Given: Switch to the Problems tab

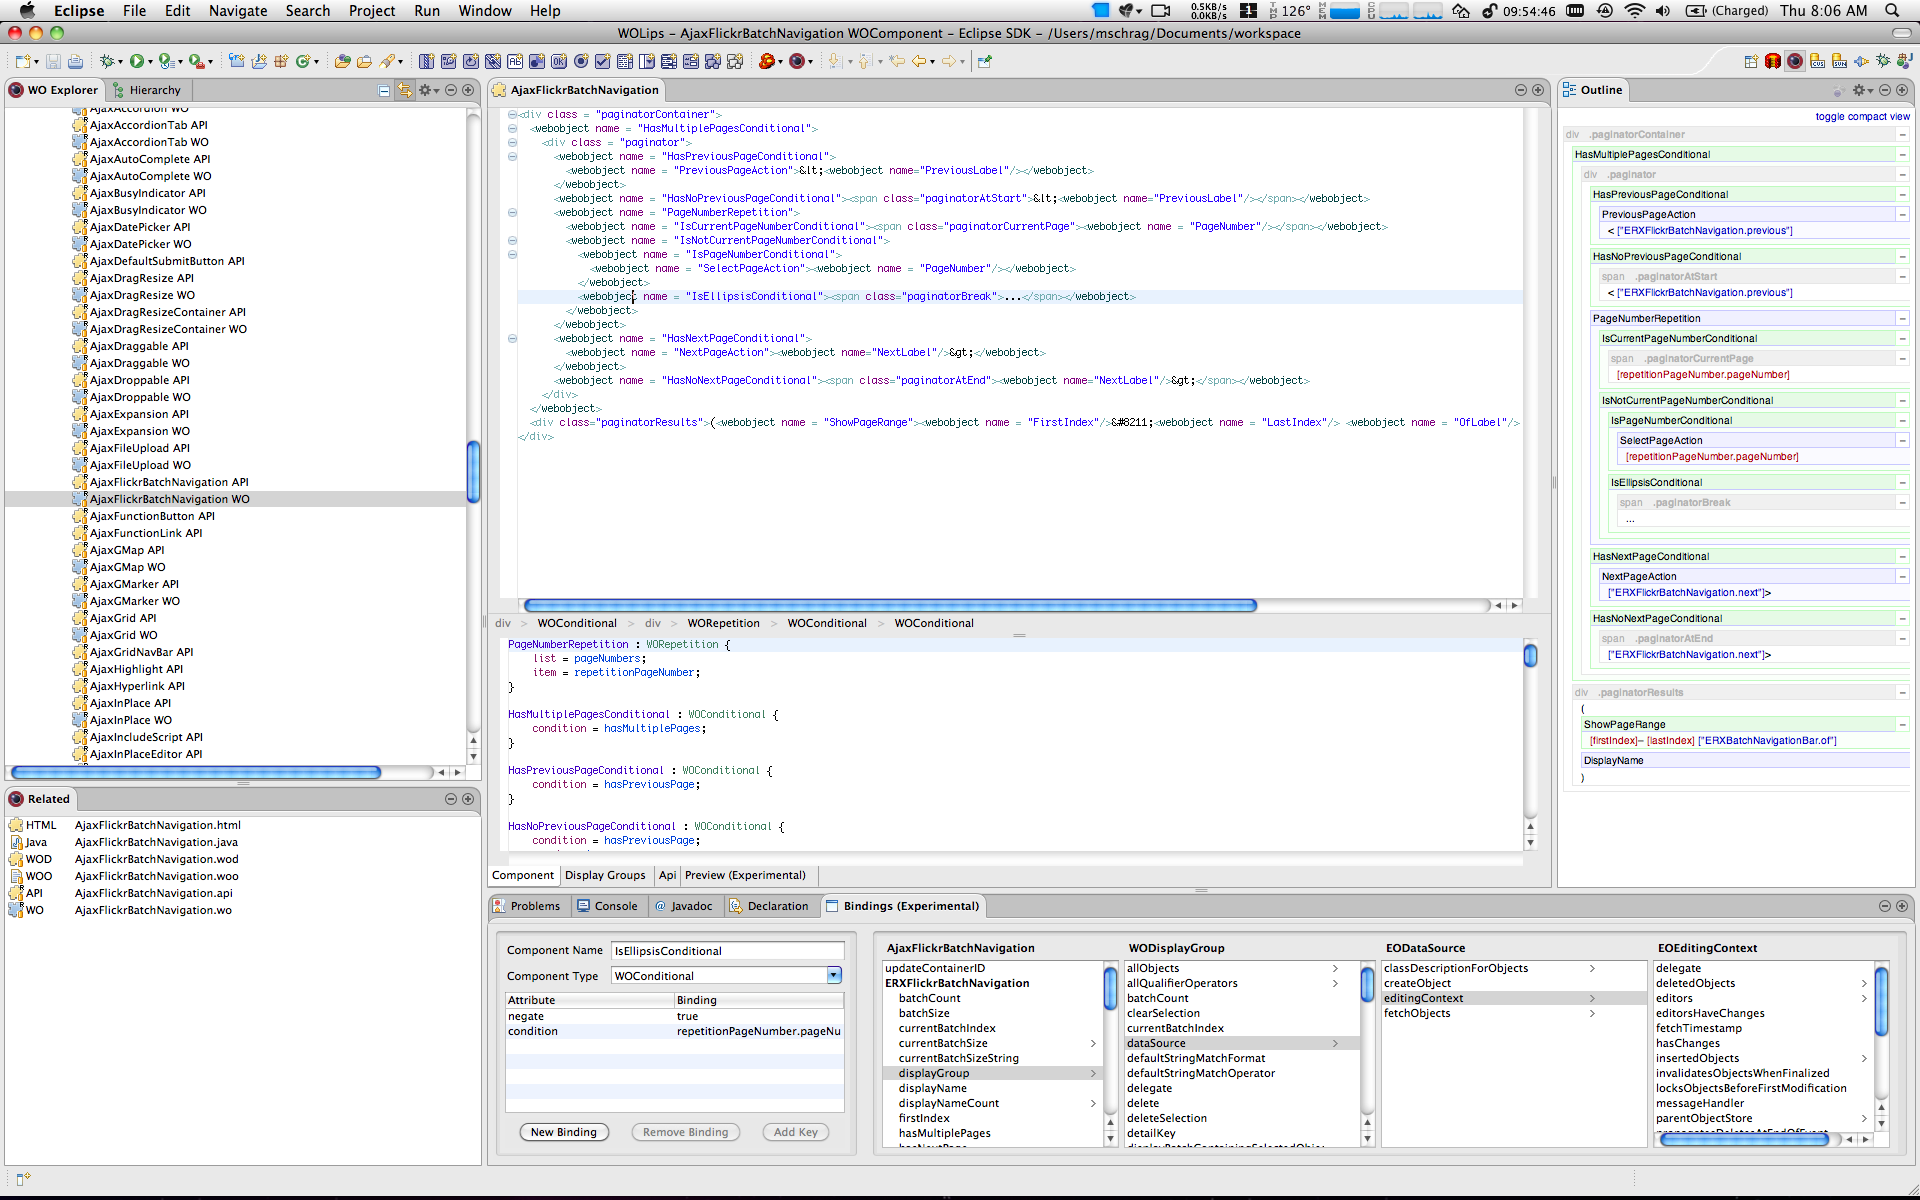Looking at the screenshot, I should pos(526,906).
